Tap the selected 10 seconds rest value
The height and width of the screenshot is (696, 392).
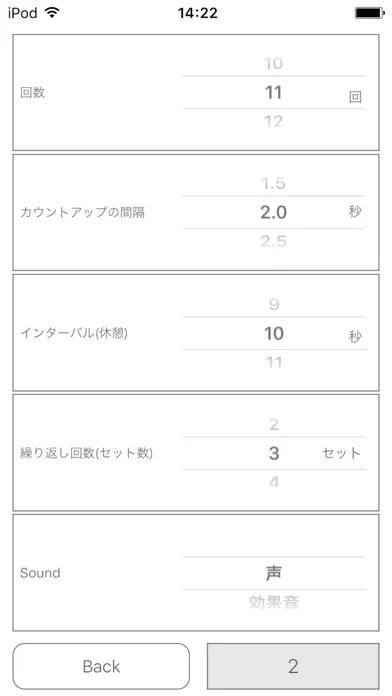tap(274, 333)
